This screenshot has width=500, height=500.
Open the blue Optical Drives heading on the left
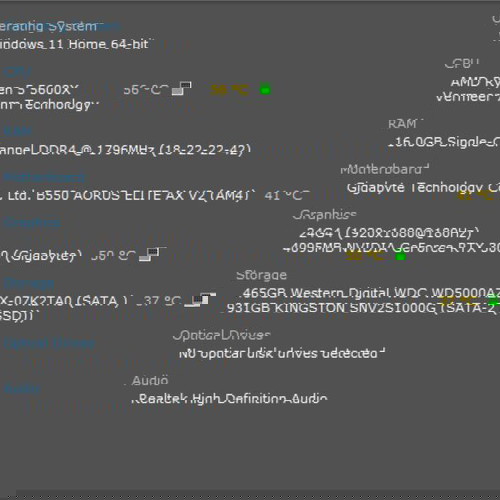point(49,343)
